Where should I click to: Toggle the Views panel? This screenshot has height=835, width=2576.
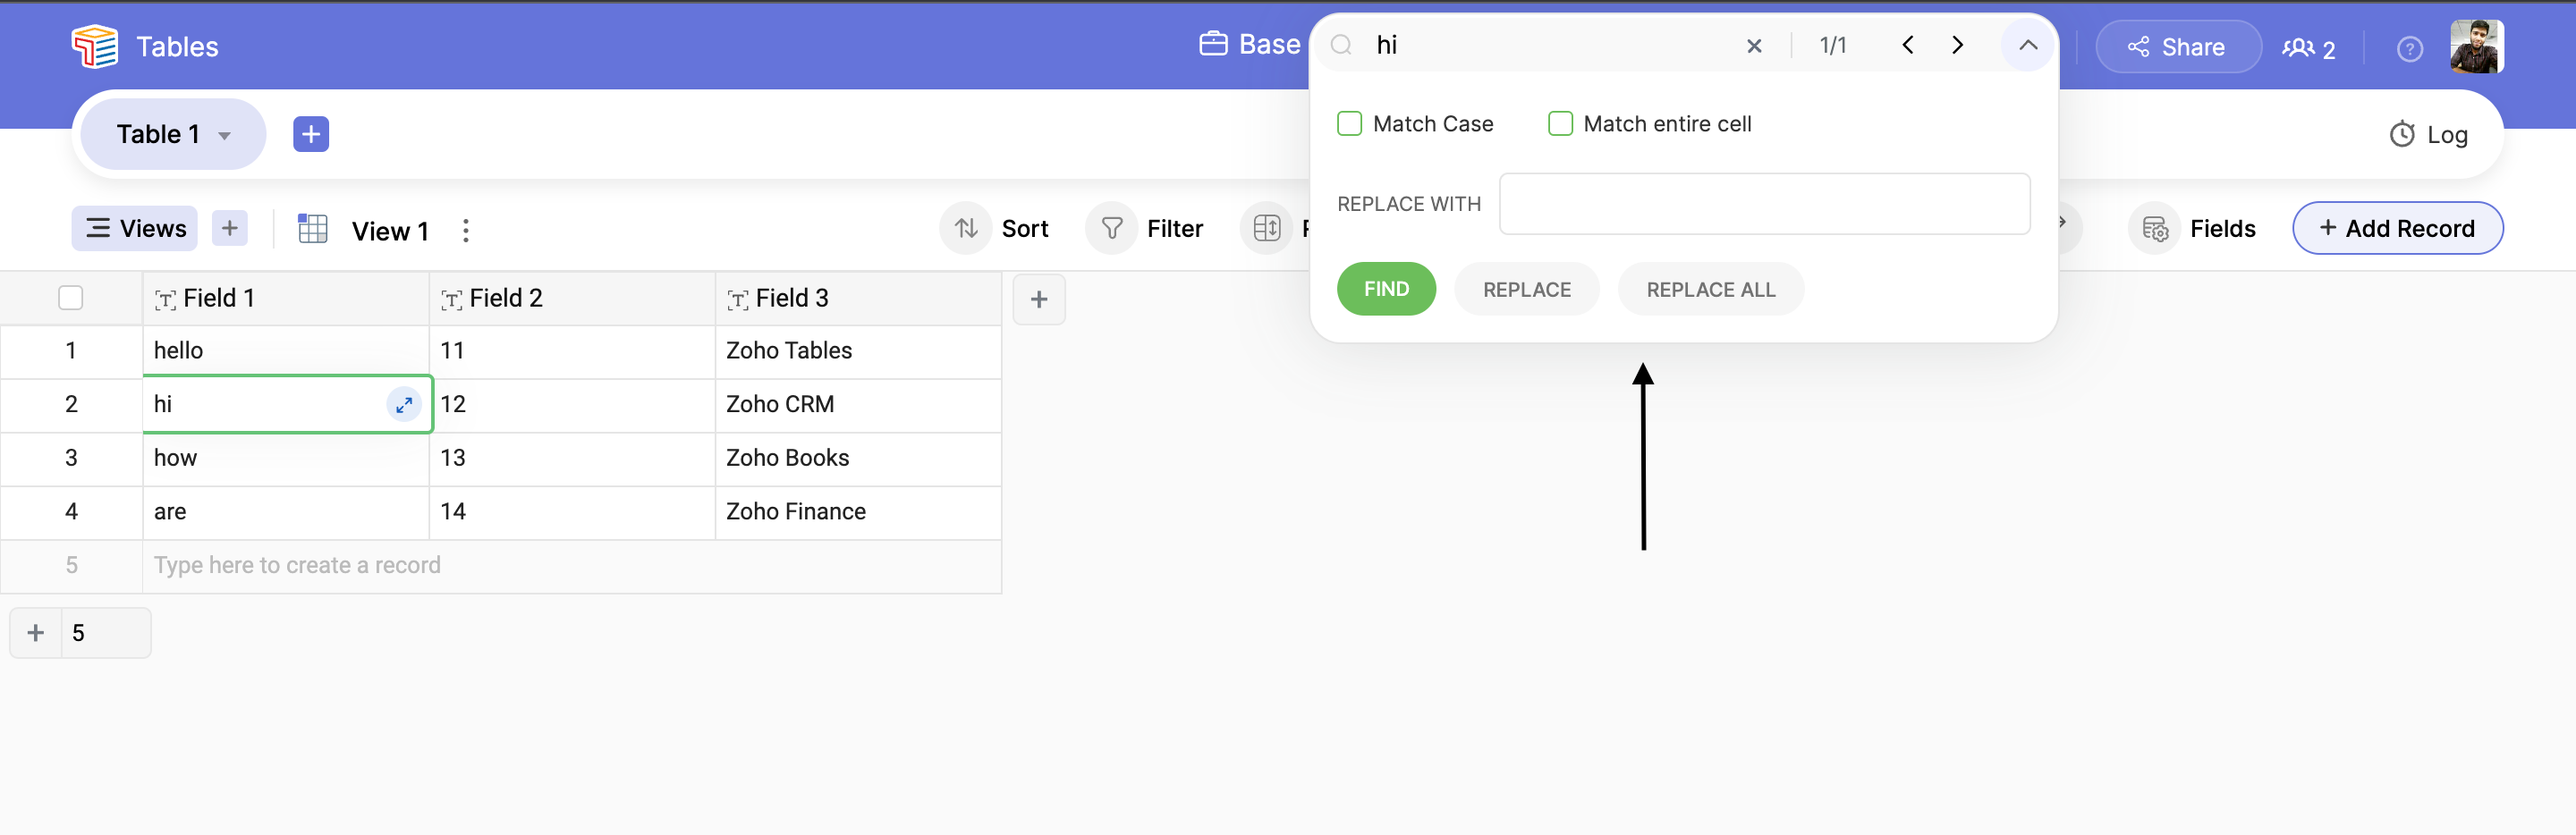pyautogui.click(x=135, y=229)
